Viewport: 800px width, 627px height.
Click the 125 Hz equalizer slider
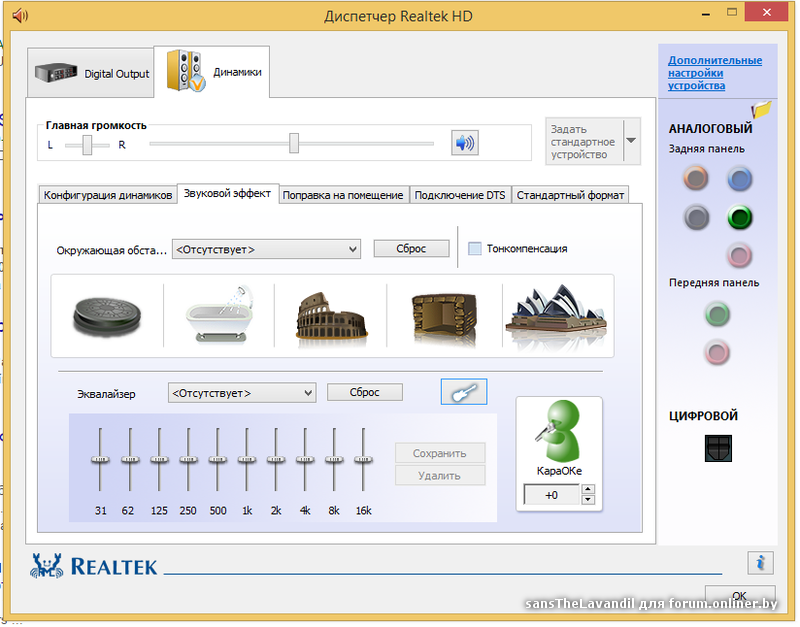[160, 462]
